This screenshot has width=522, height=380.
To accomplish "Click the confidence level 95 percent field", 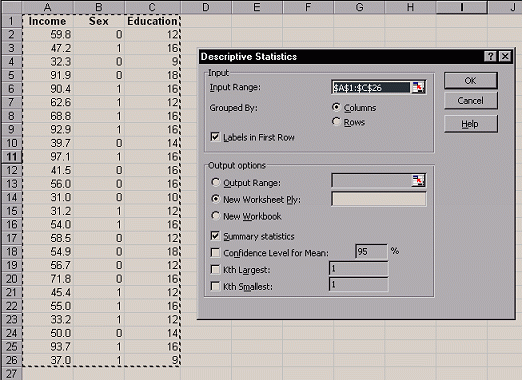I will (371, 251).
